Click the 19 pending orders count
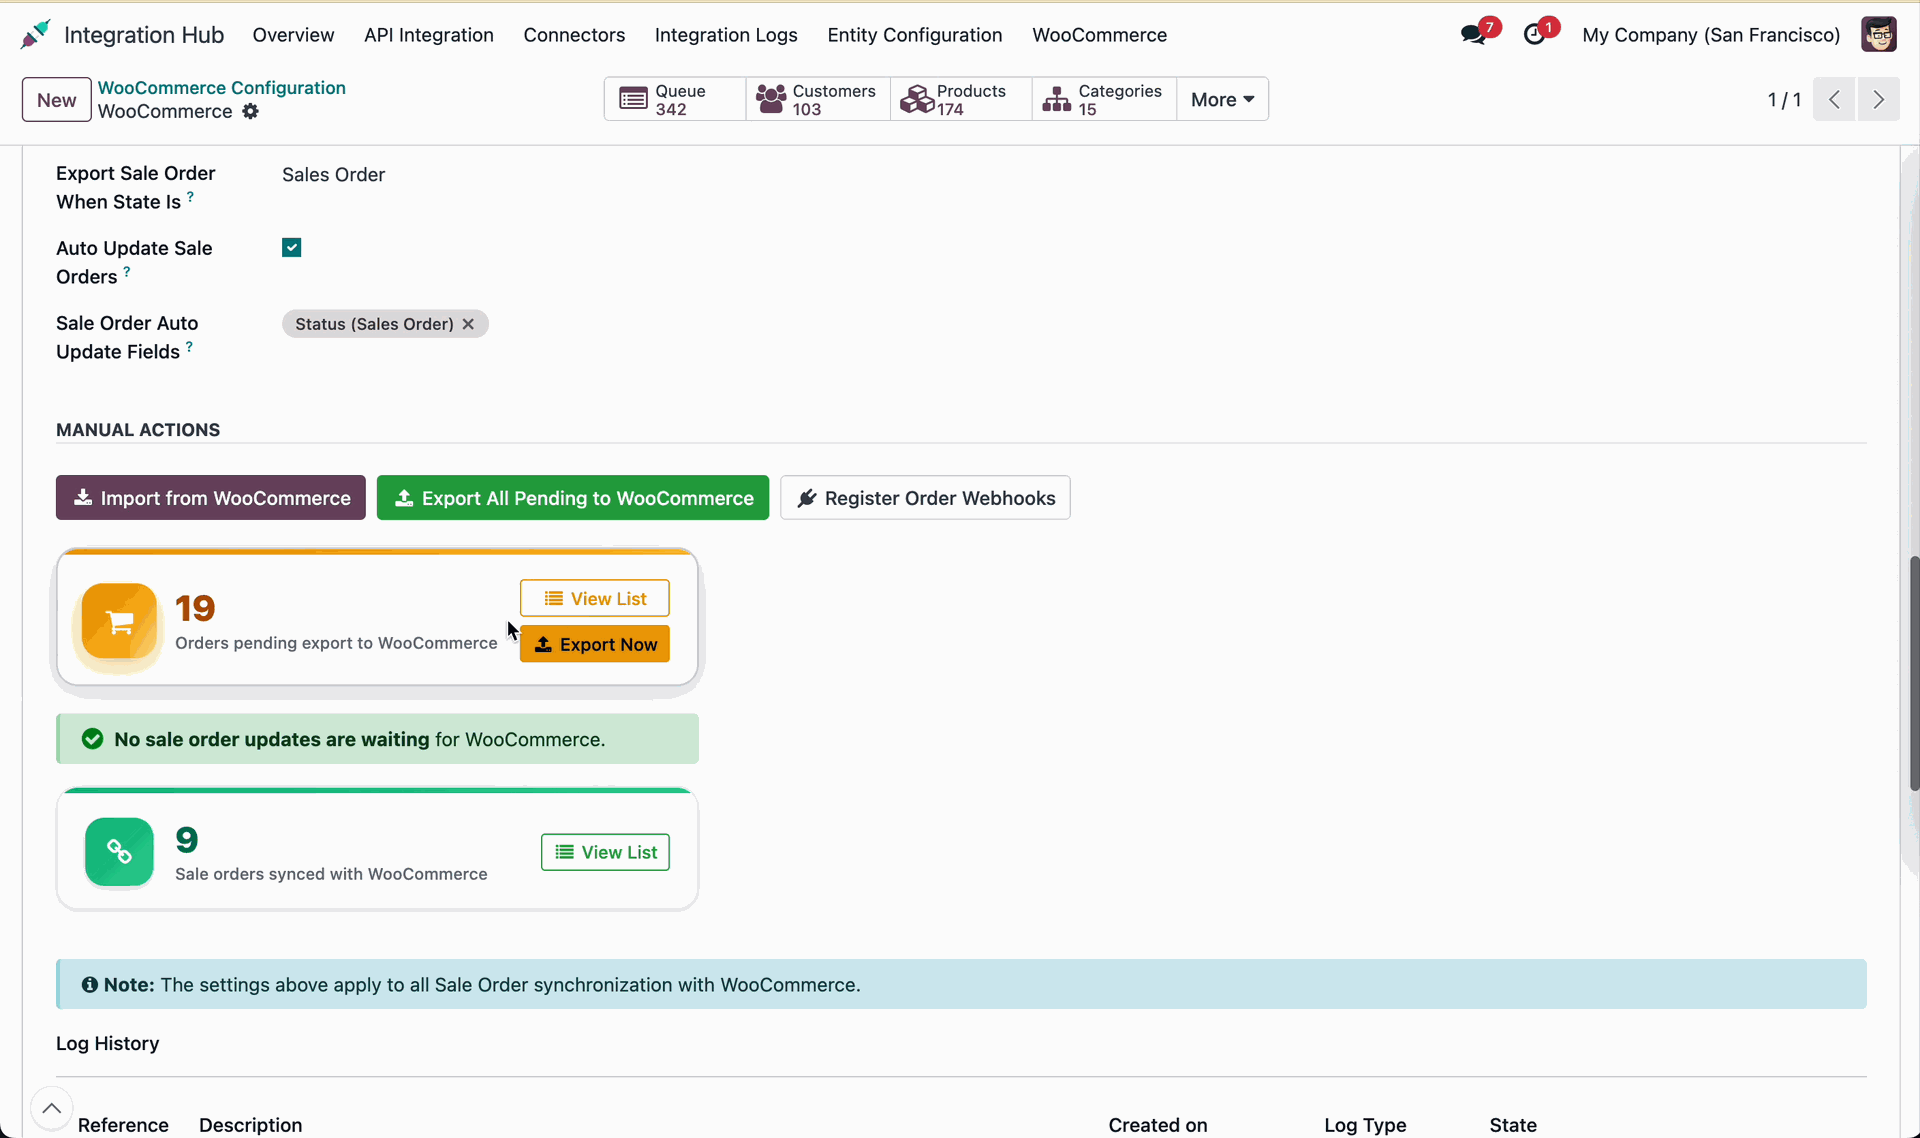This screenshot has width=1920, height=1138. point(195,608)
